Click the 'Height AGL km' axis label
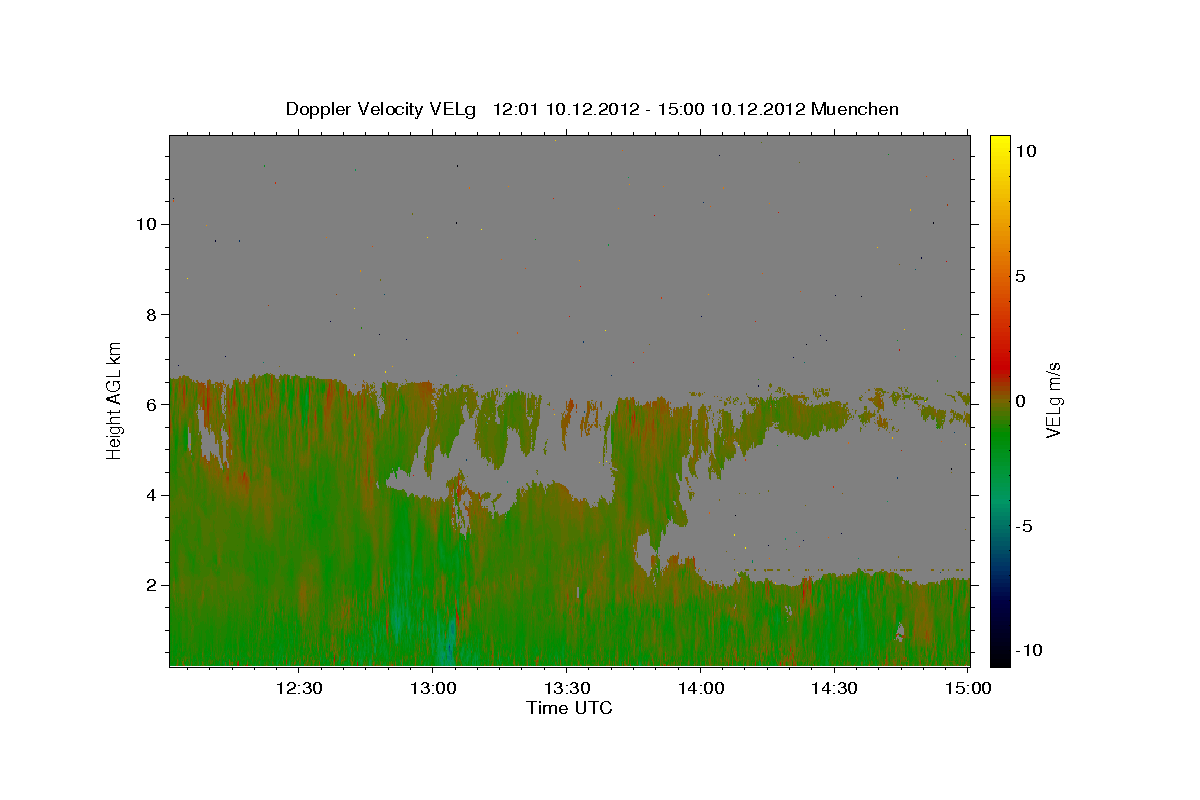 click(x=114, y=399)
